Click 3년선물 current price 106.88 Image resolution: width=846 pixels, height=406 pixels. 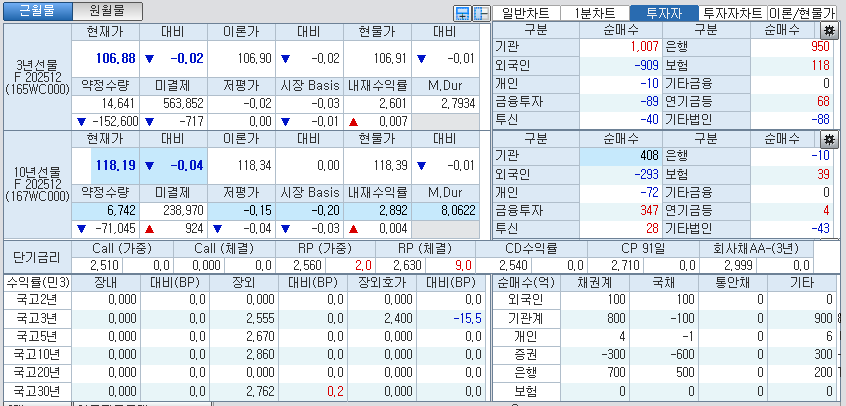pyautogui.click(x=116, y=58)
